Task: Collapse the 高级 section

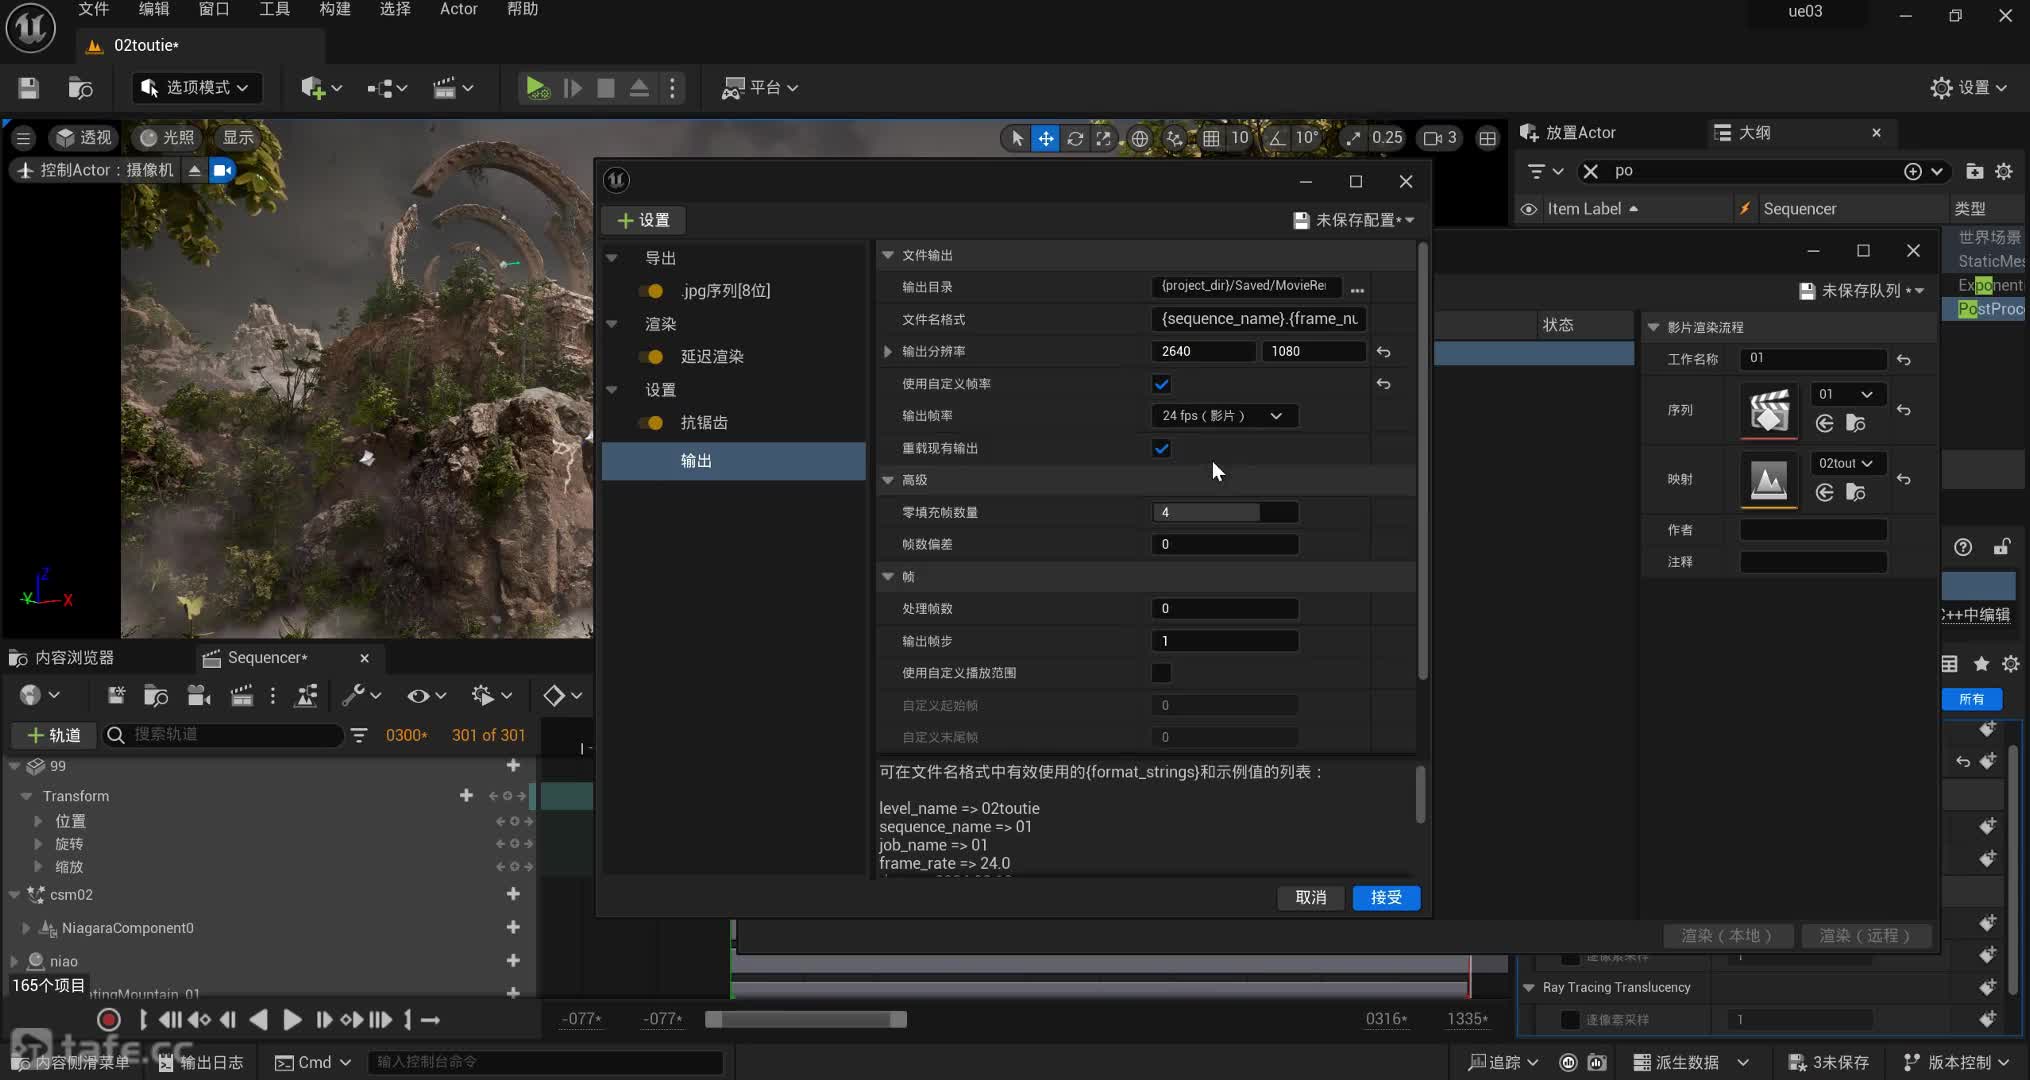Action: pyautogui.click(x=887, y=480)
